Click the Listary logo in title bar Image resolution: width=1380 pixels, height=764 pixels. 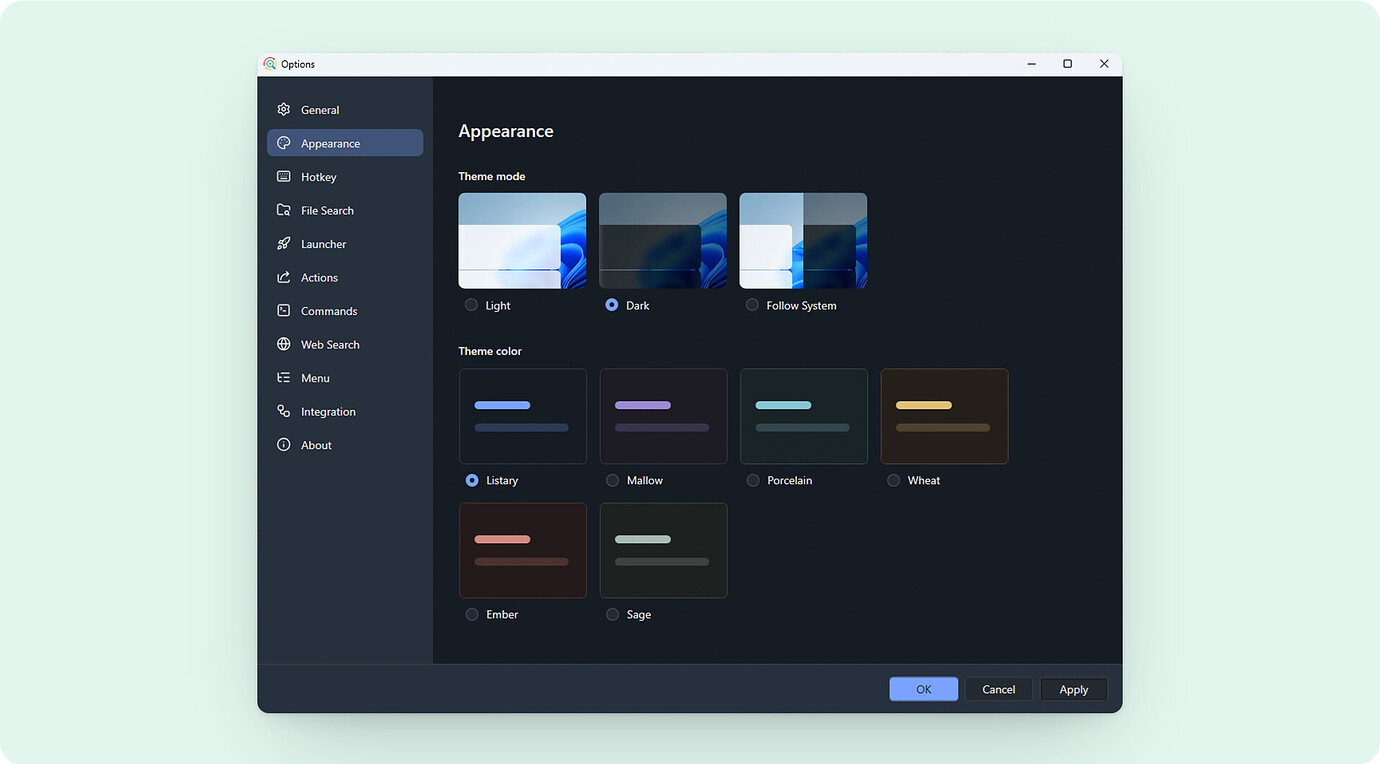click(270, 64)
